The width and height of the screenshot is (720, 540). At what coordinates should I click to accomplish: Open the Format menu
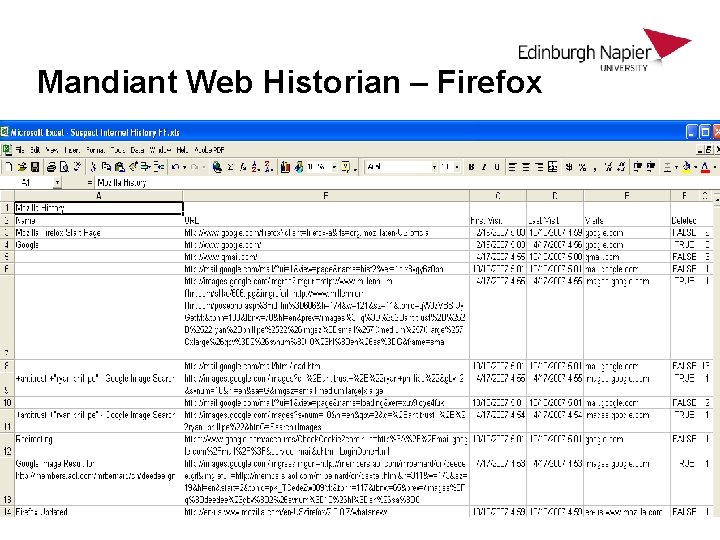[x=96, y=150]
